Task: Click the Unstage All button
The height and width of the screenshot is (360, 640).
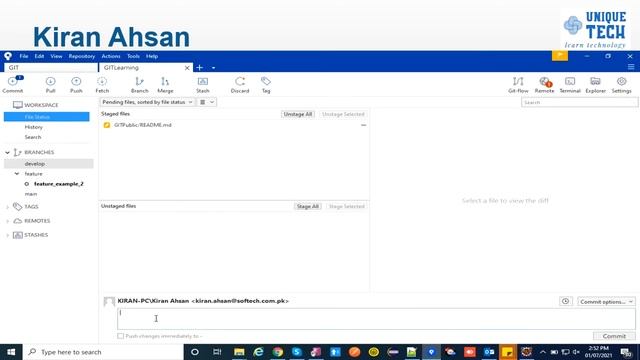Action: [298, 114]
